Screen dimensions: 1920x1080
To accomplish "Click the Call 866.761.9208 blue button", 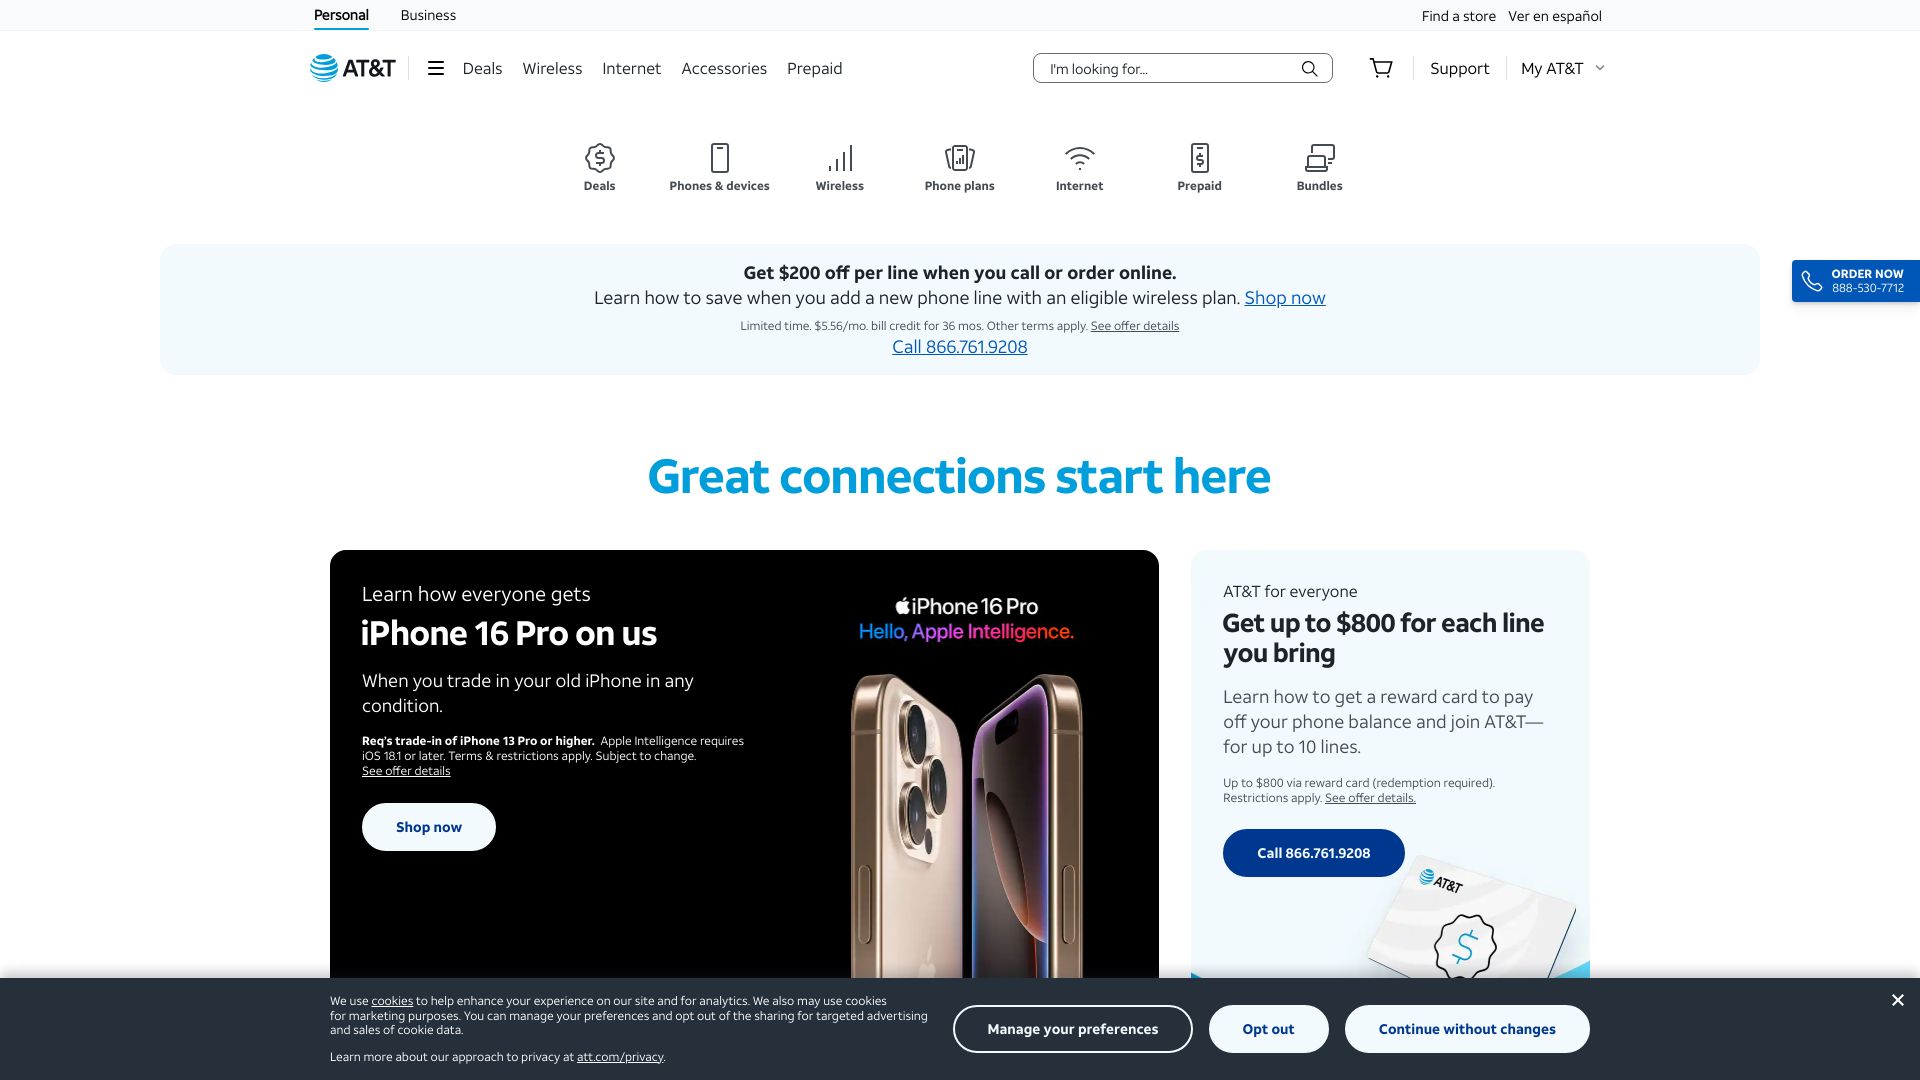I will coord(1314,853).
